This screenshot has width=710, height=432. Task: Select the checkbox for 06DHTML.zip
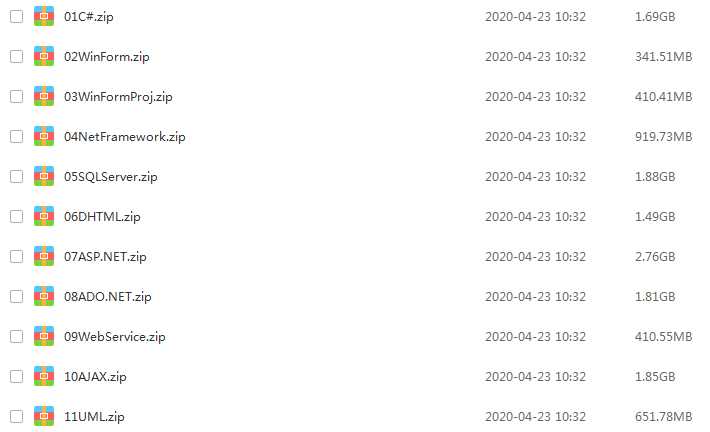coord(17,216)
